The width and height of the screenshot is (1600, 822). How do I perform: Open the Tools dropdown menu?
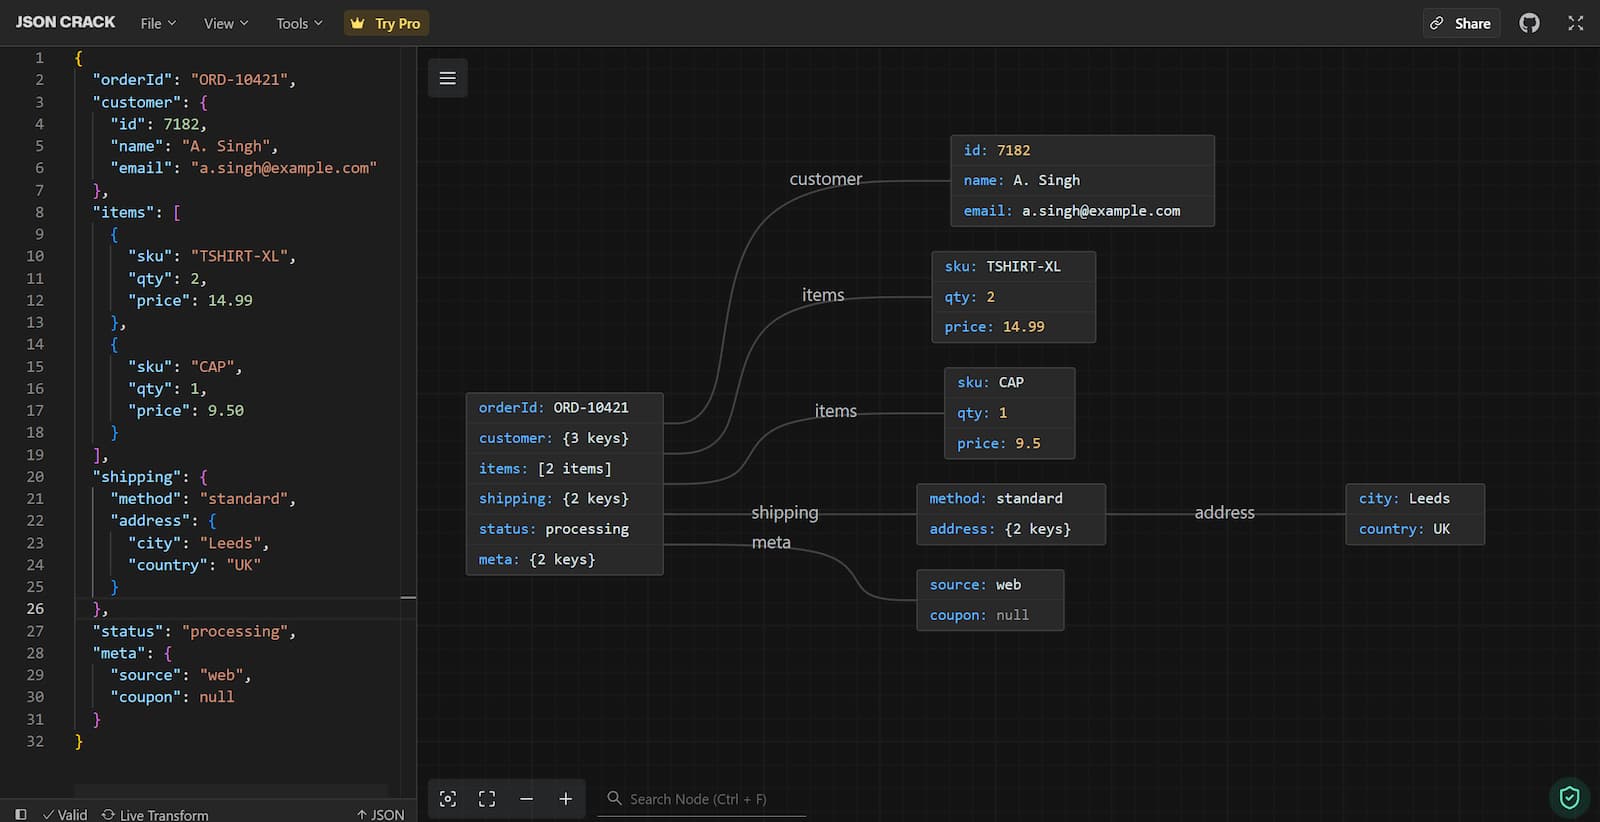299,23
